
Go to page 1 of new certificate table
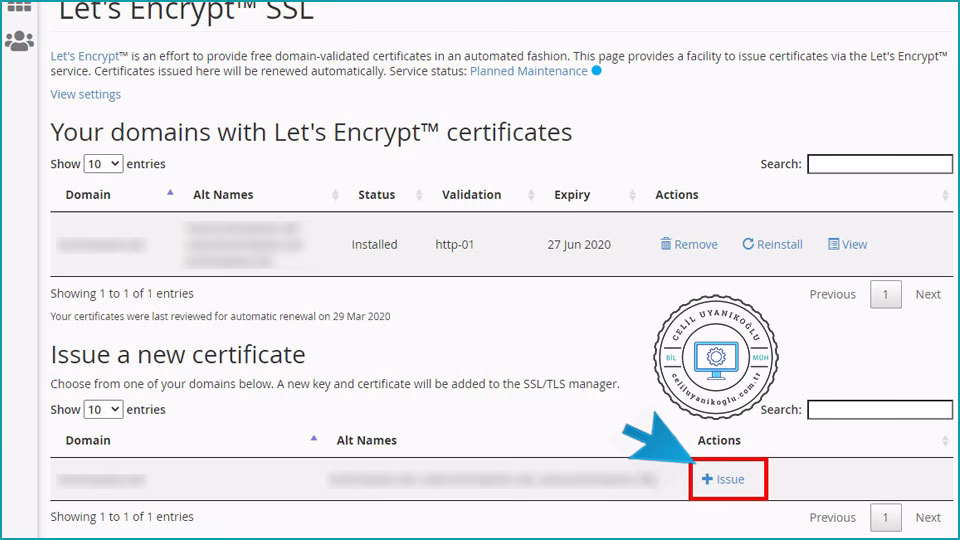pos(885,517)
